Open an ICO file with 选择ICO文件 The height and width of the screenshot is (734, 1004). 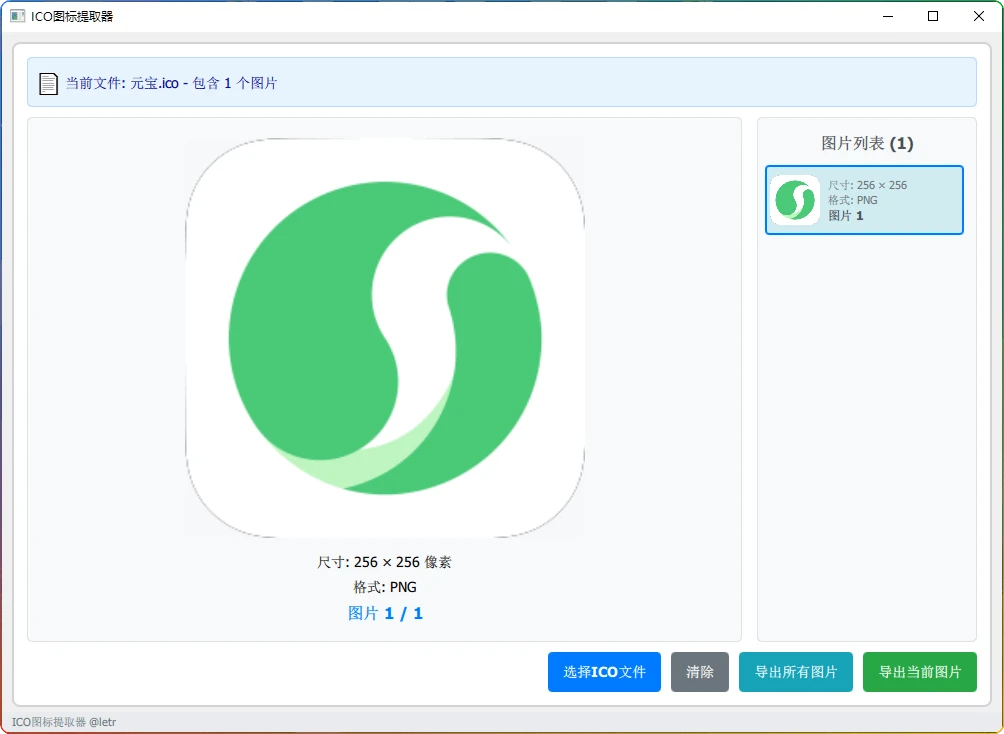click(x=604, y=672)
